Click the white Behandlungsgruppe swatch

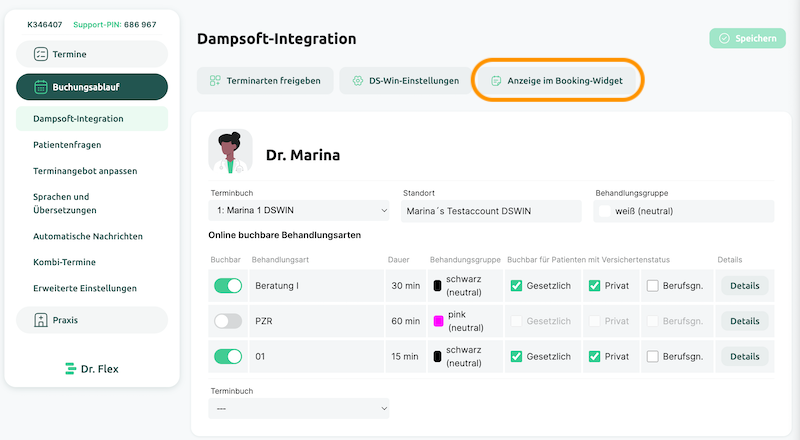pos(605,211)
